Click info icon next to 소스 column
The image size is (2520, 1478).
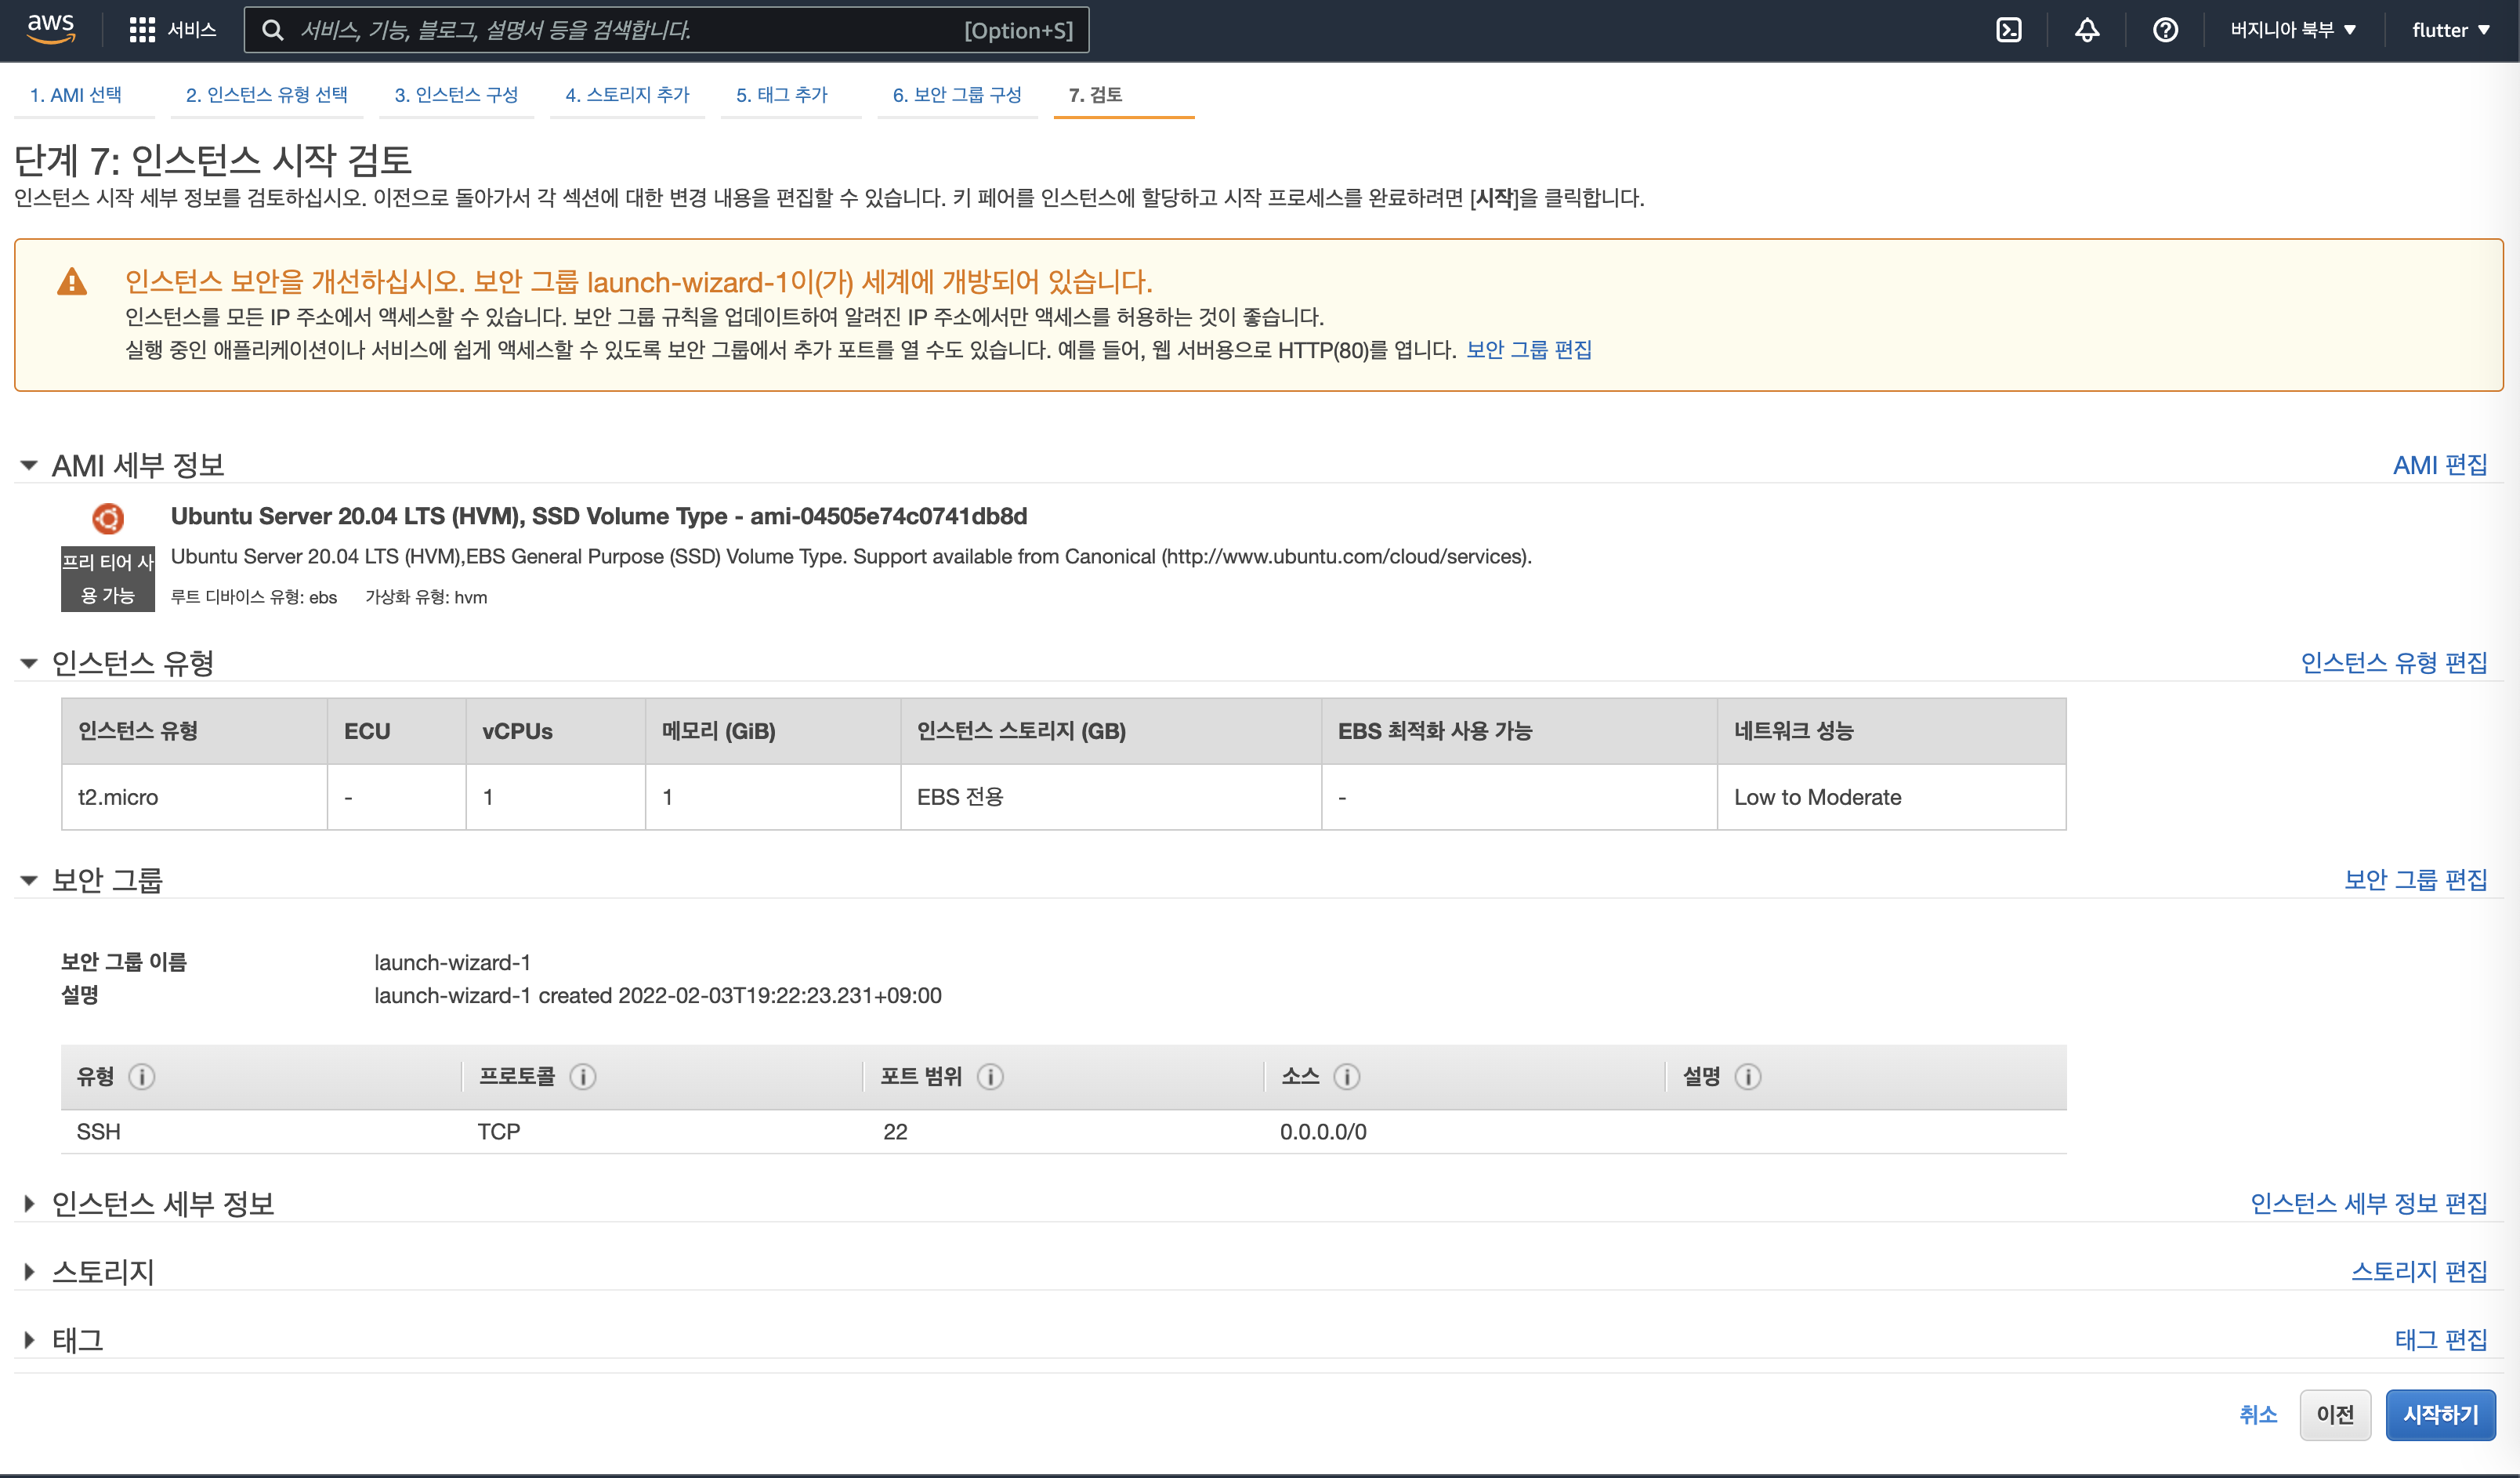click(x=1346, y=1076)
